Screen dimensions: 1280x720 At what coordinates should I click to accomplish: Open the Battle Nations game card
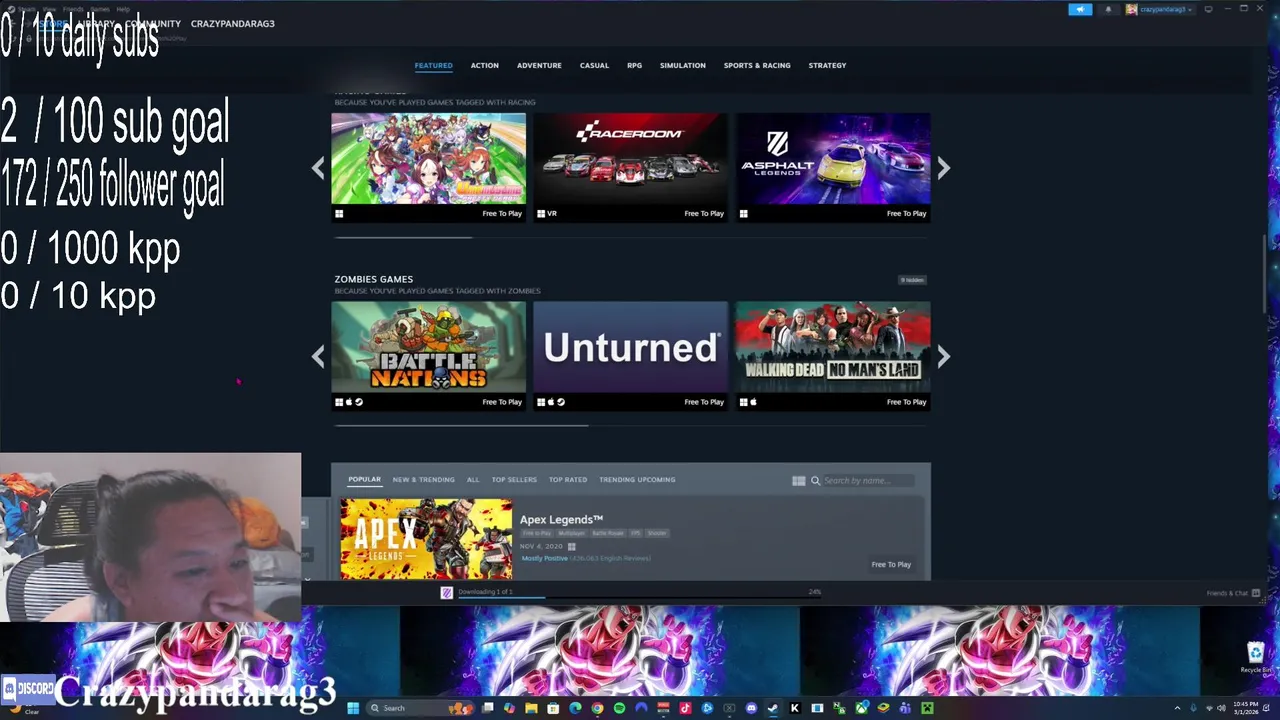point(428,356)
